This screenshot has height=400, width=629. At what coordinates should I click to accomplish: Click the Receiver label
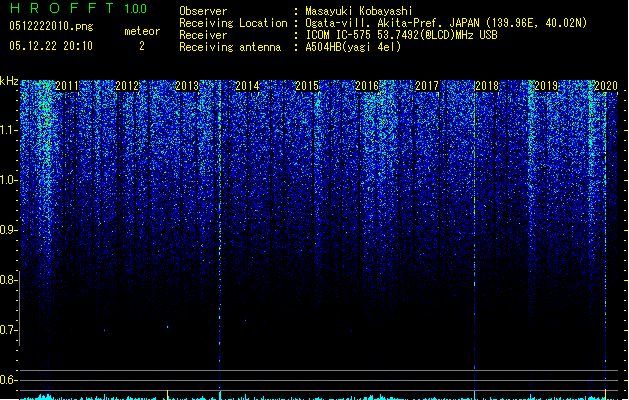203,35
